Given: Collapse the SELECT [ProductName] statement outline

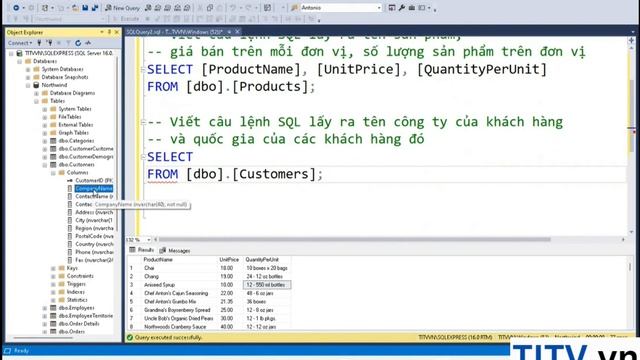Looking at the screenshot, I should 142,70.
